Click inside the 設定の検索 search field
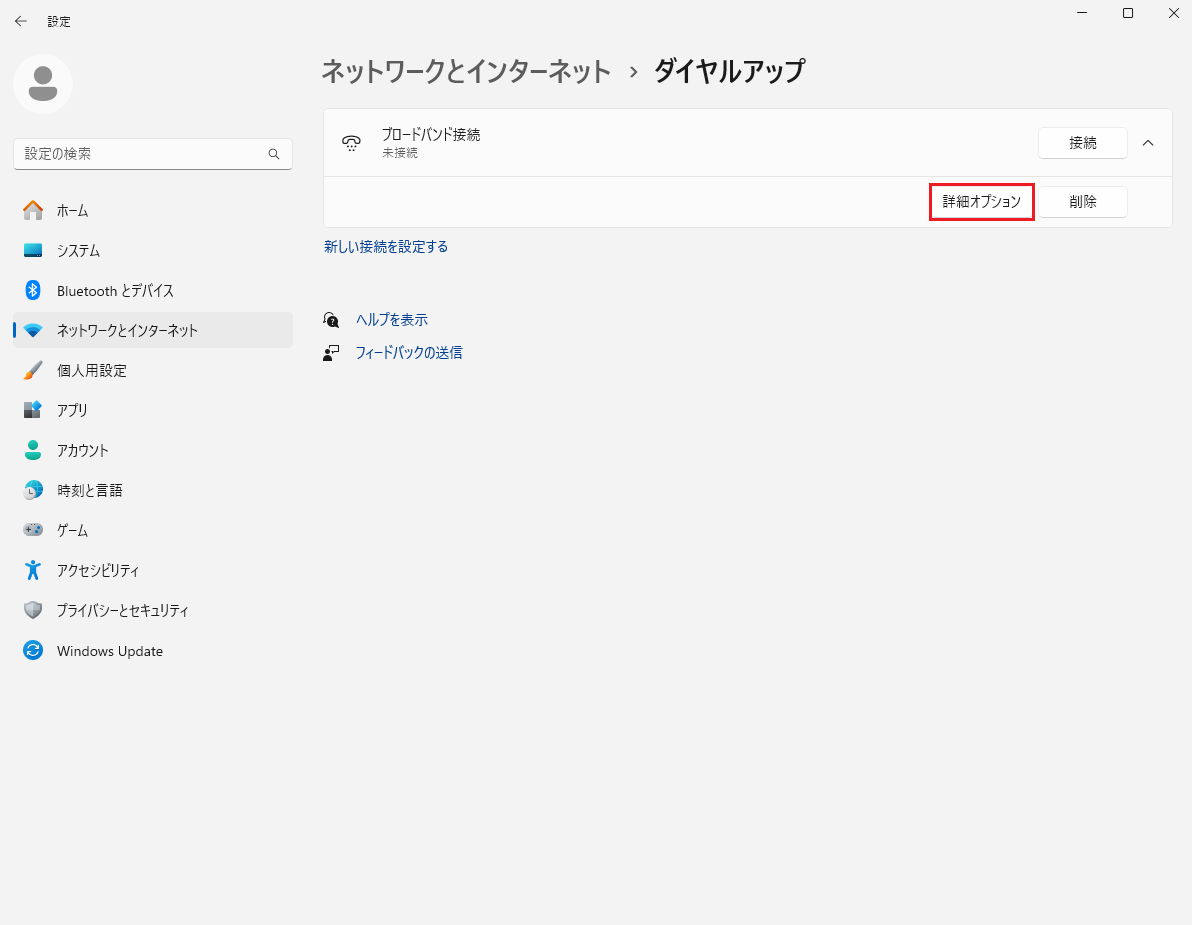The width and height of the screenshot is (1192, 925). click(x=152, y=154)
